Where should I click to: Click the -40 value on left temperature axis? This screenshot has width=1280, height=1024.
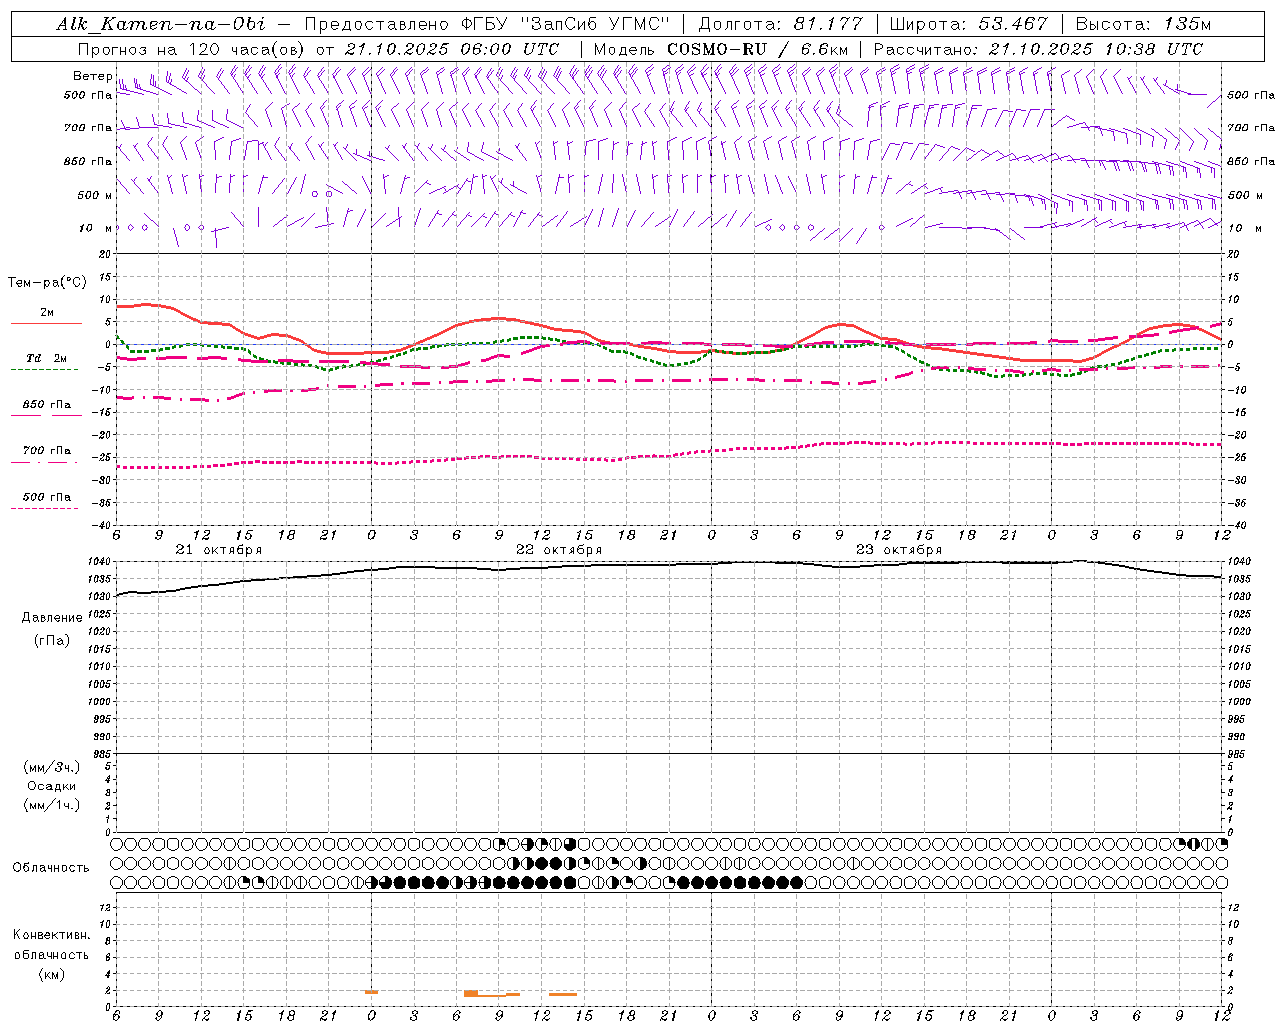103,525
